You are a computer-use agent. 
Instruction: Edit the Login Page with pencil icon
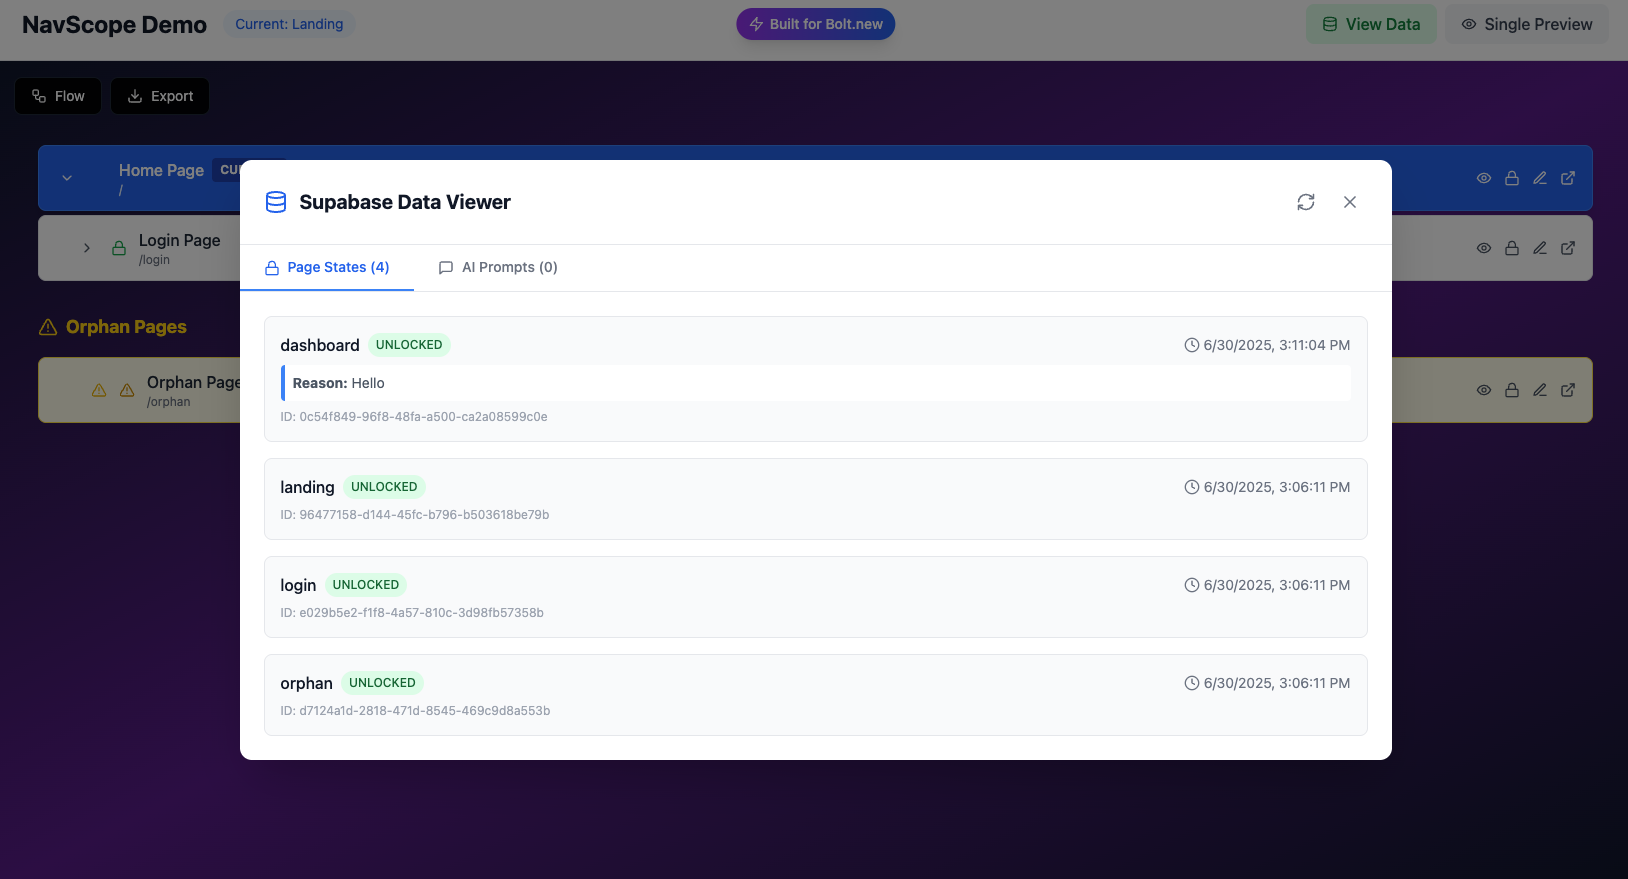1540,248
